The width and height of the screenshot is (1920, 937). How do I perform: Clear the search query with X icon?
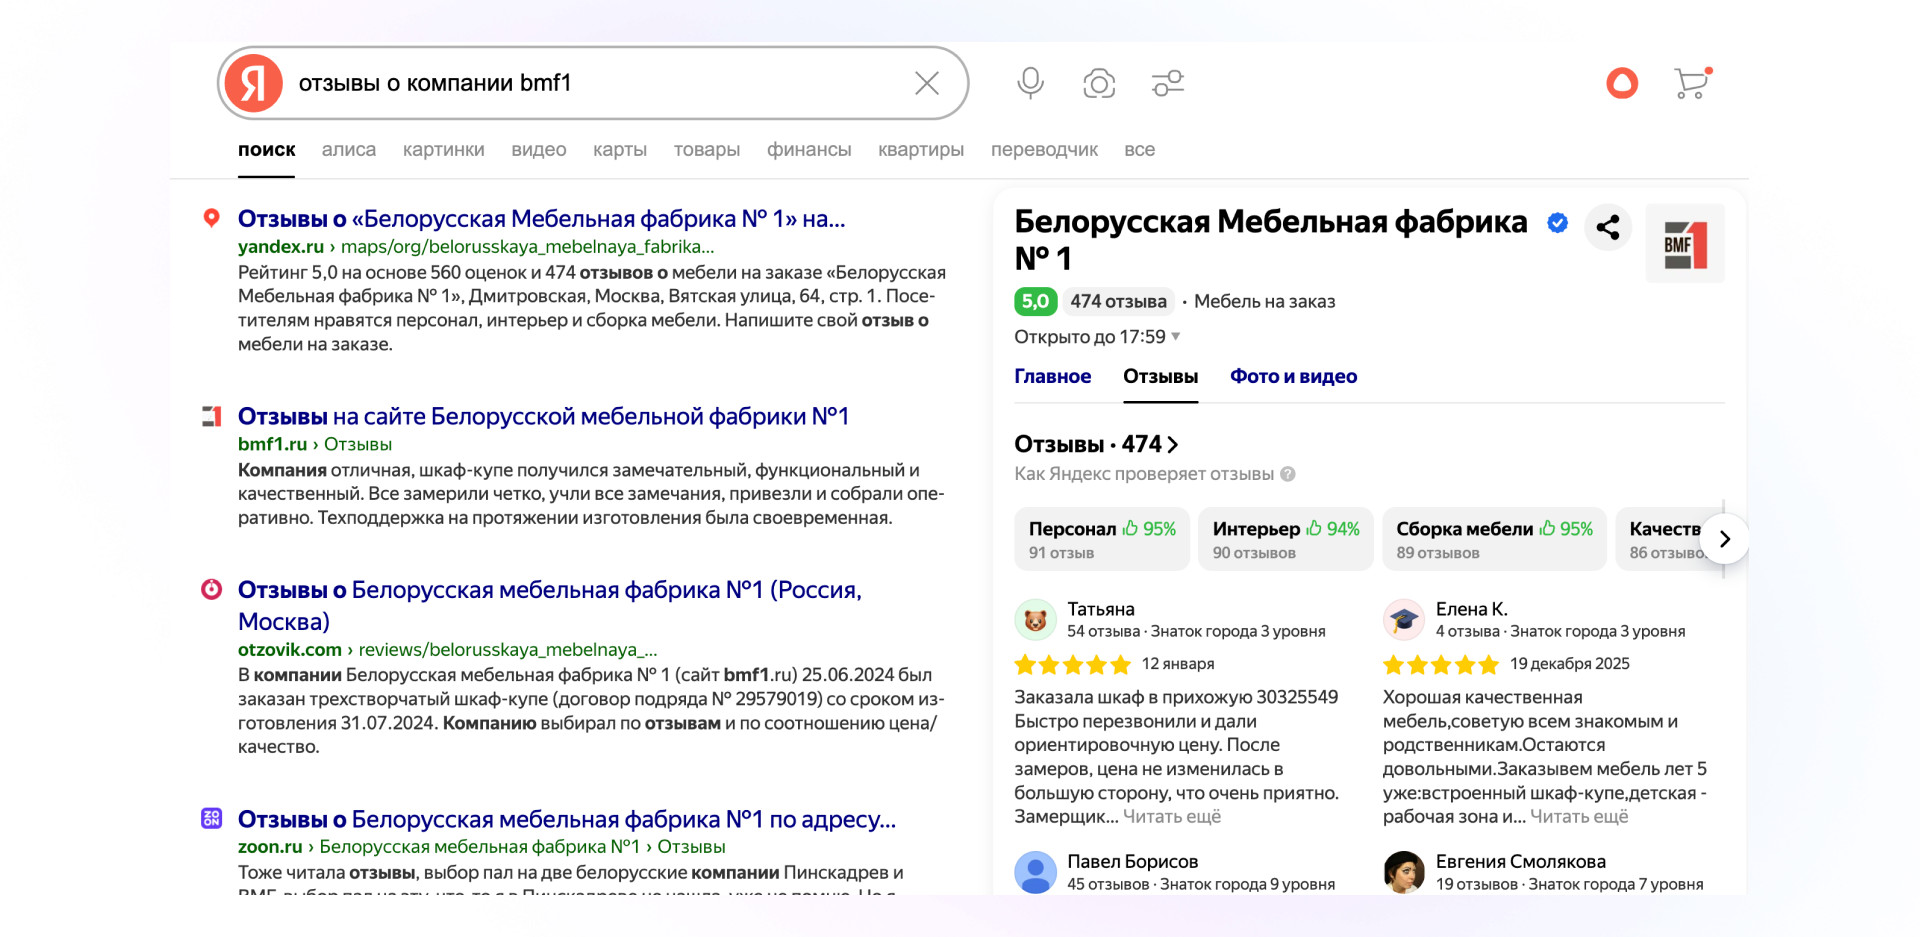(x=926, y=83)
